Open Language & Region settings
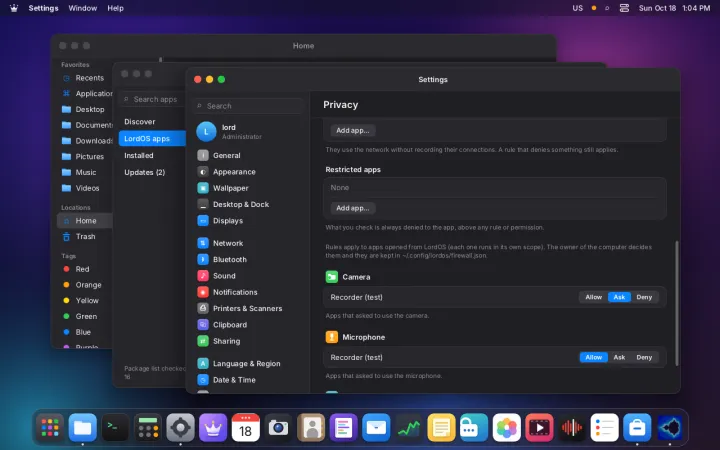The width and height of the screenshot is (720, 450). click(x=248, y=363)
